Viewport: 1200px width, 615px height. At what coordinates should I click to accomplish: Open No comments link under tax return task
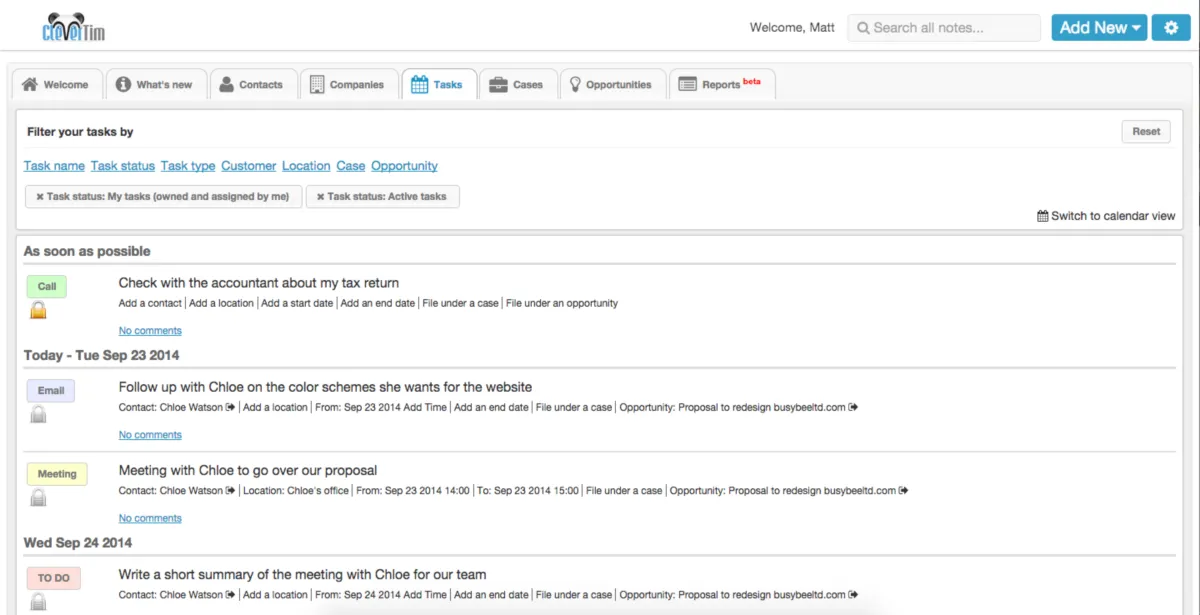point(150,331)
